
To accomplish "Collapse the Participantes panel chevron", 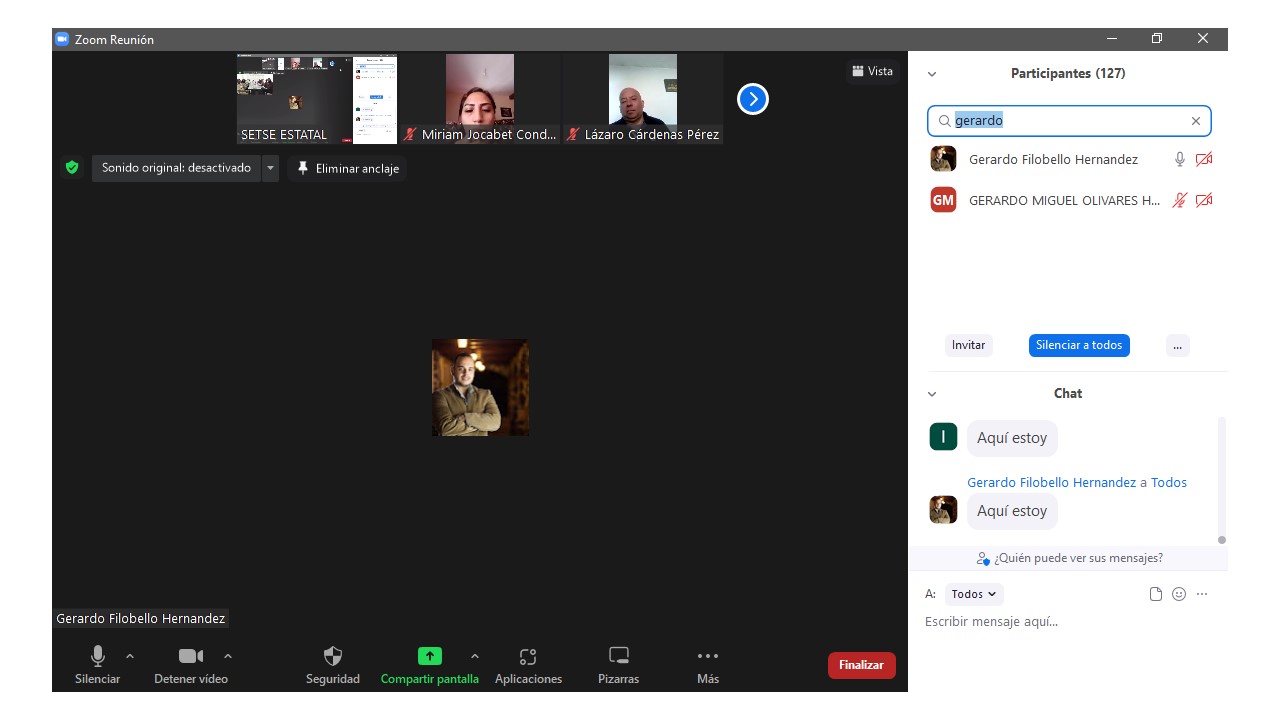I will point(932,74).
